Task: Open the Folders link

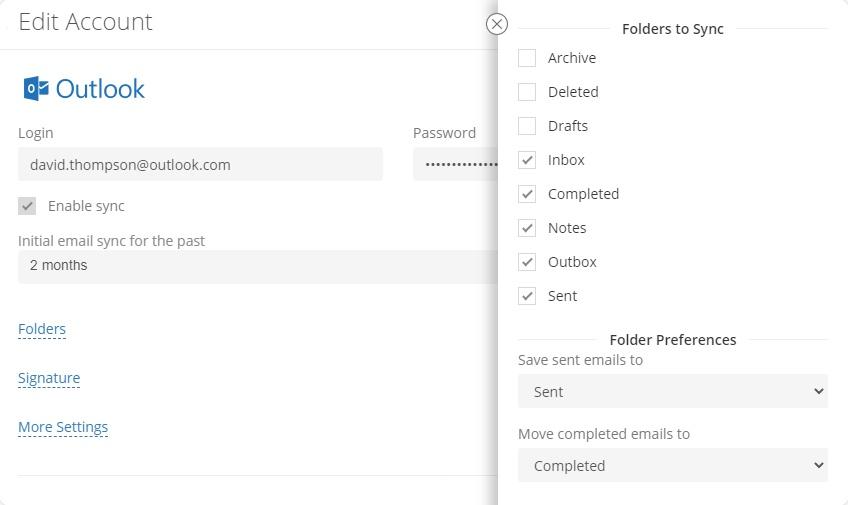Action: (x=42, y=329)
